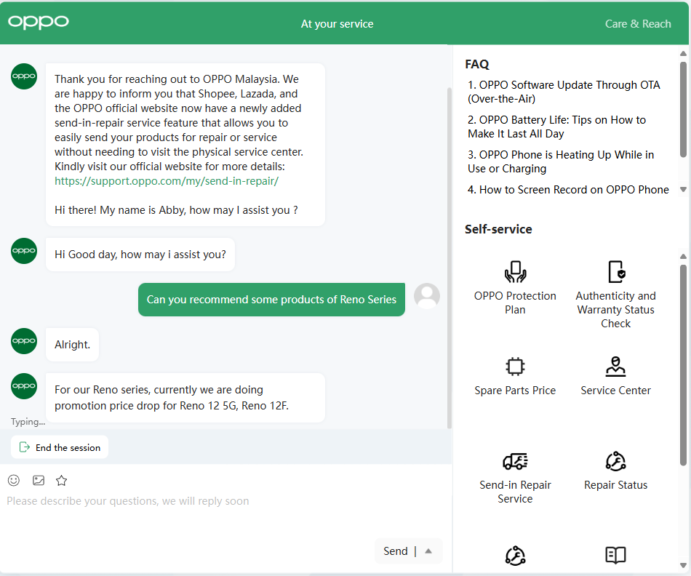The height and width of the screenshot is (576, 691).
Task: Click agent avatar beside Alright message
Action: coord(24,341)
